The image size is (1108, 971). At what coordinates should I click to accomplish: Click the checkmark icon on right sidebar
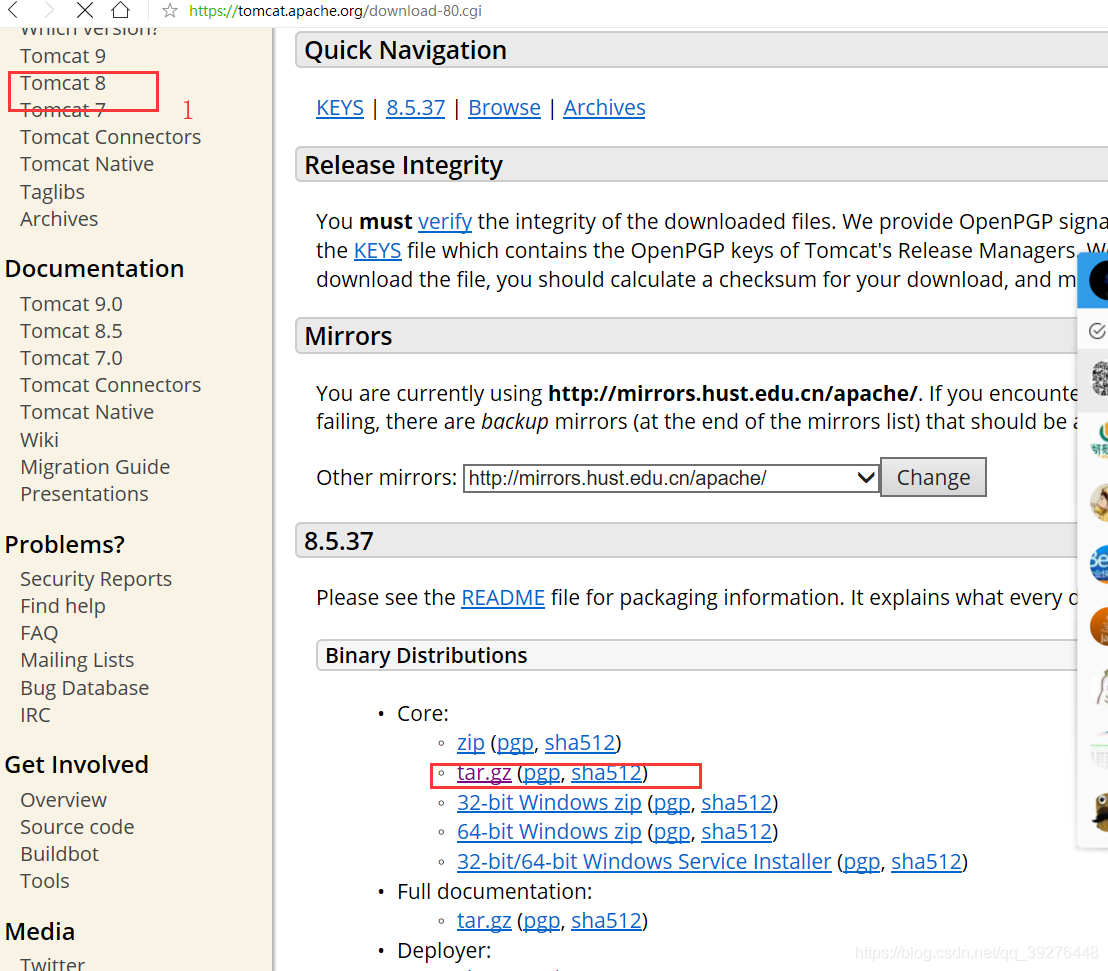click(1097, 331)
